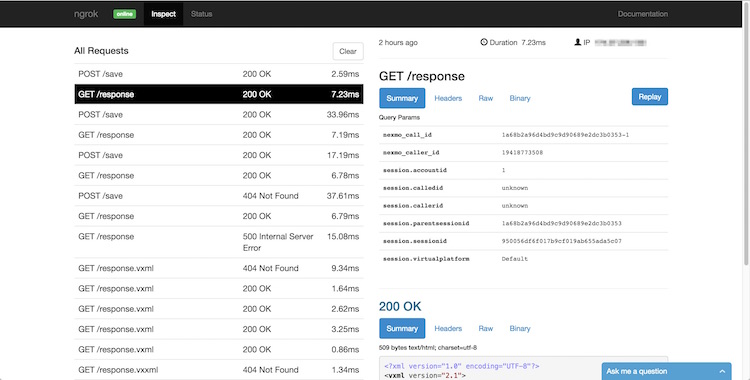The width and height of the screenshot is (750, 380).
Task: View the response Raw tab under 200 OK
Action: point(485,328)
